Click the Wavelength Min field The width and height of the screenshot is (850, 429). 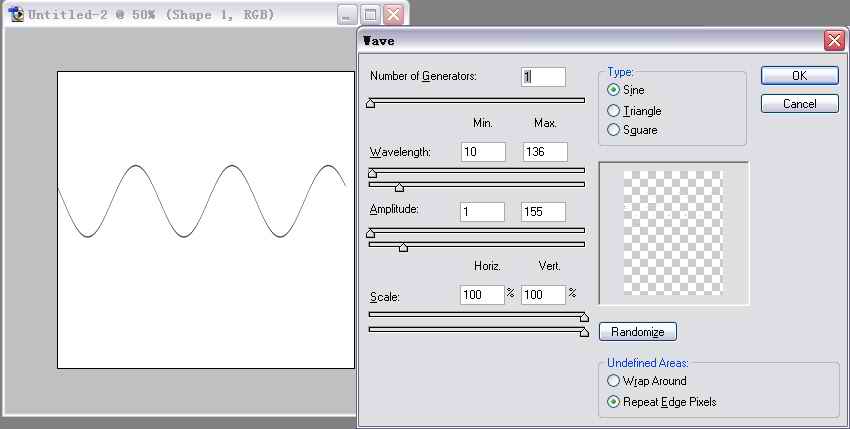(483, 152)
